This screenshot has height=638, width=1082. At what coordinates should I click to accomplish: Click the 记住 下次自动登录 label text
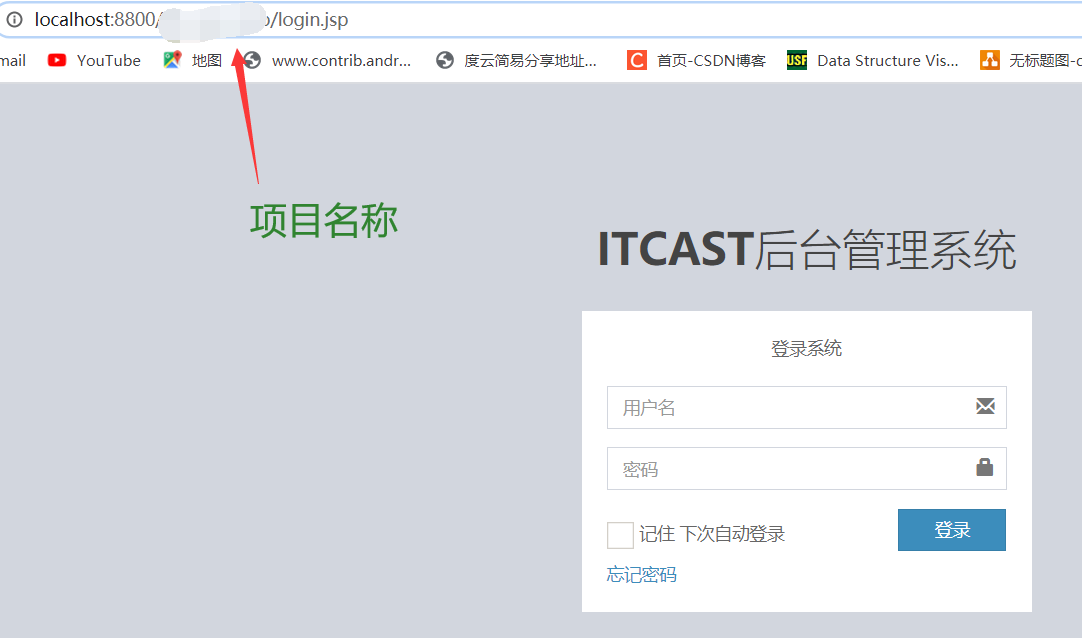(x=712, y=534)
